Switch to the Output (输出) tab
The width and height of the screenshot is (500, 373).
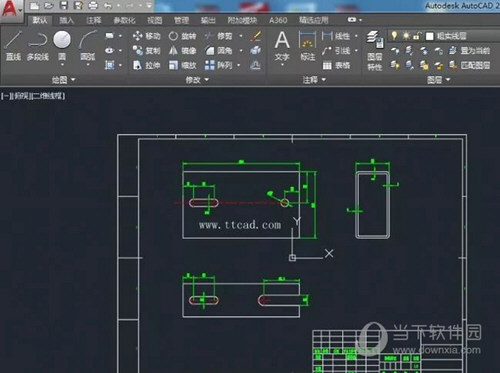click(x=208, y=20)
